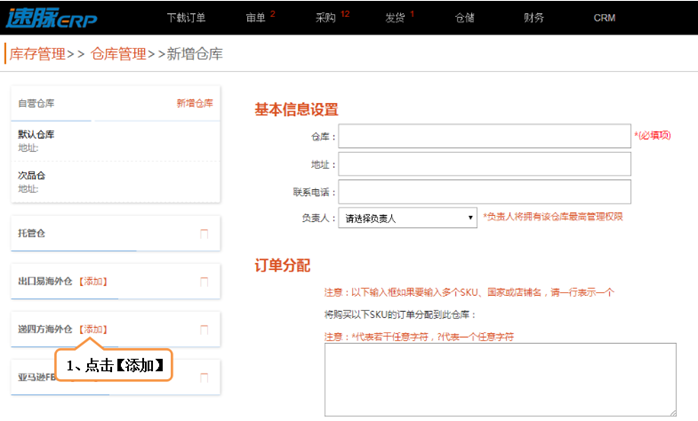Open the CRM menu
698x421 pixels.
pyautogui.click(x=604, y=18)
